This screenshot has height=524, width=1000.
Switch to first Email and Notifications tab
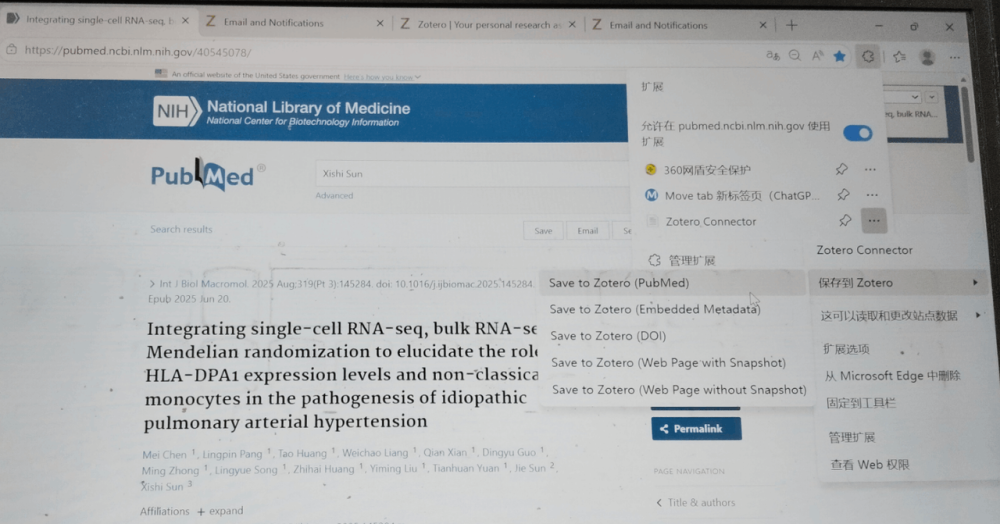pyautogui.click(x=293, y=22)
